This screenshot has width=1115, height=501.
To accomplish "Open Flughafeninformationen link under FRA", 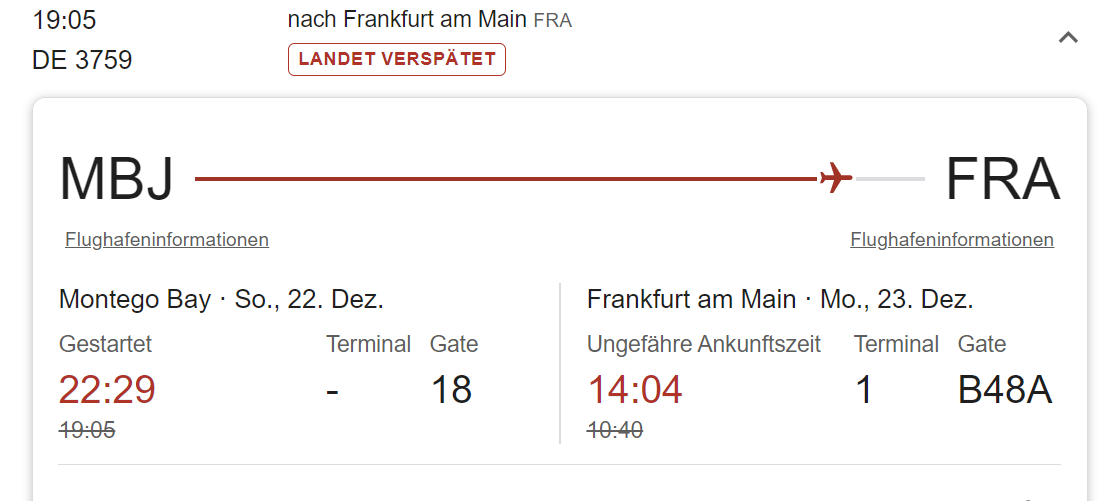I will pyautogui.click(x=952, y=240).
